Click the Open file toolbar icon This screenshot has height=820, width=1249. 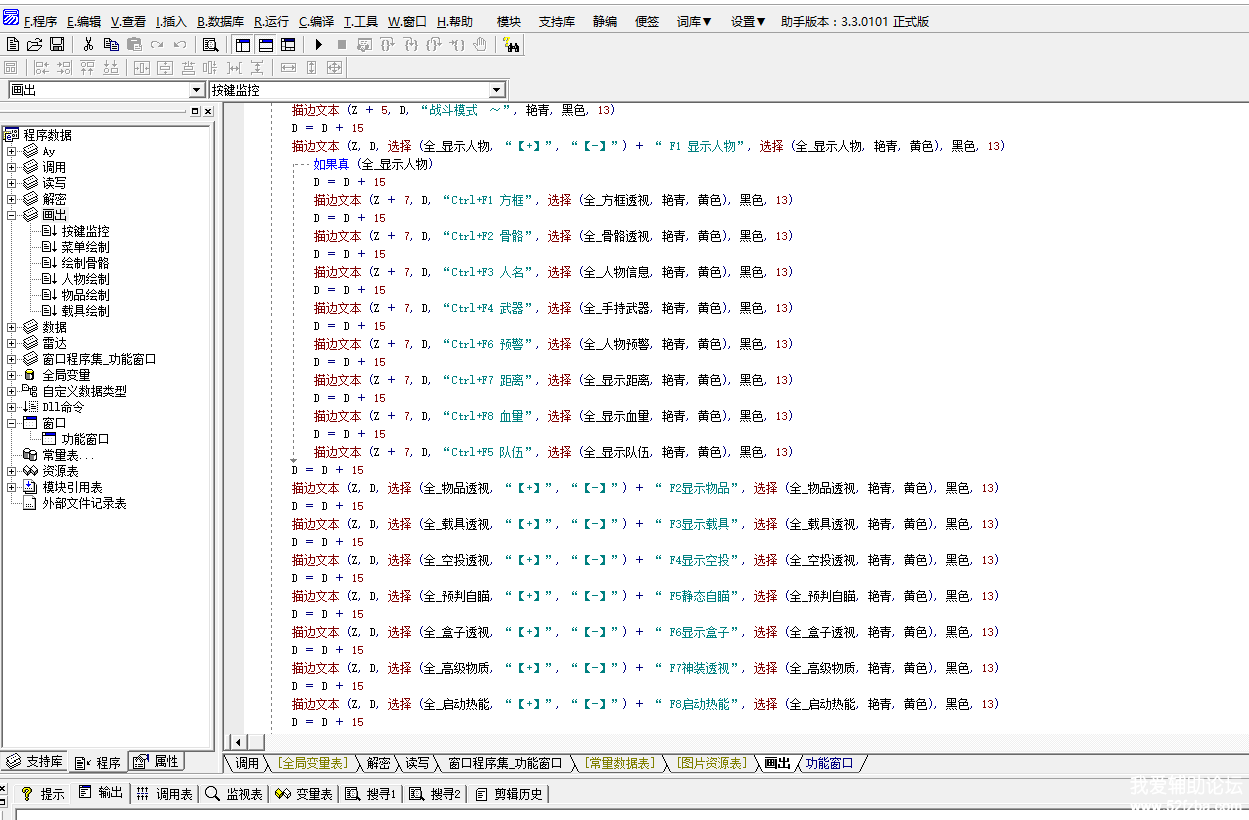[35, 44]
